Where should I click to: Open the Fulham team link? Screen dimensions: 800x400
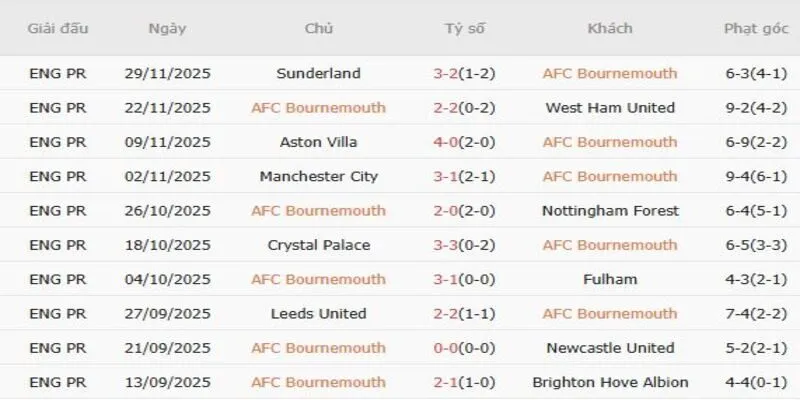pos(610,280)
